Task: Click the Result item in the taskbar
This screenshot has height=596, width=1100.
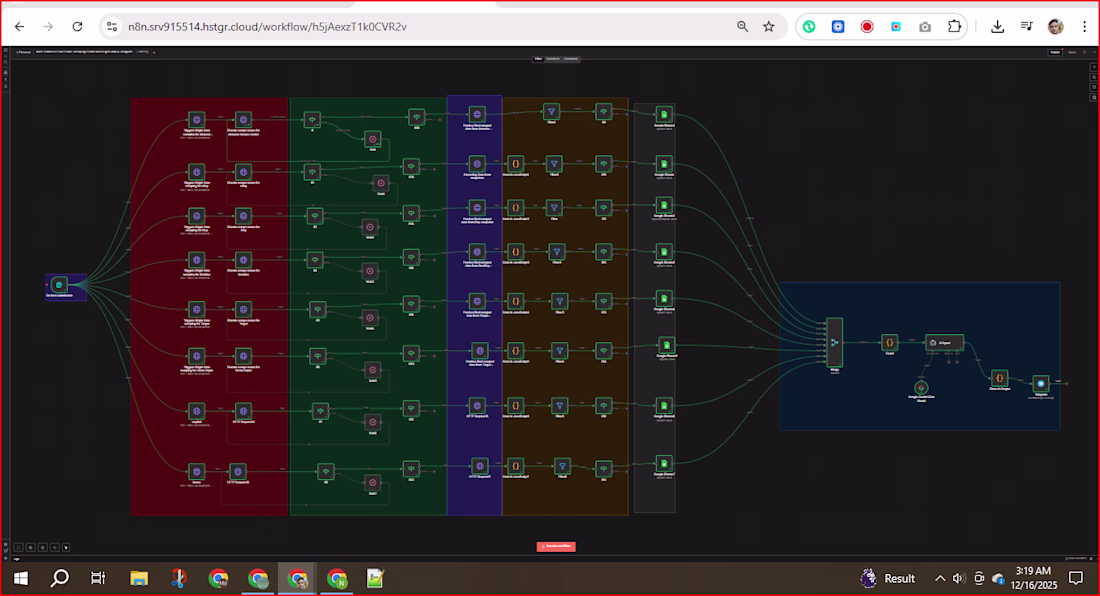Action: [x=888, y=578]
